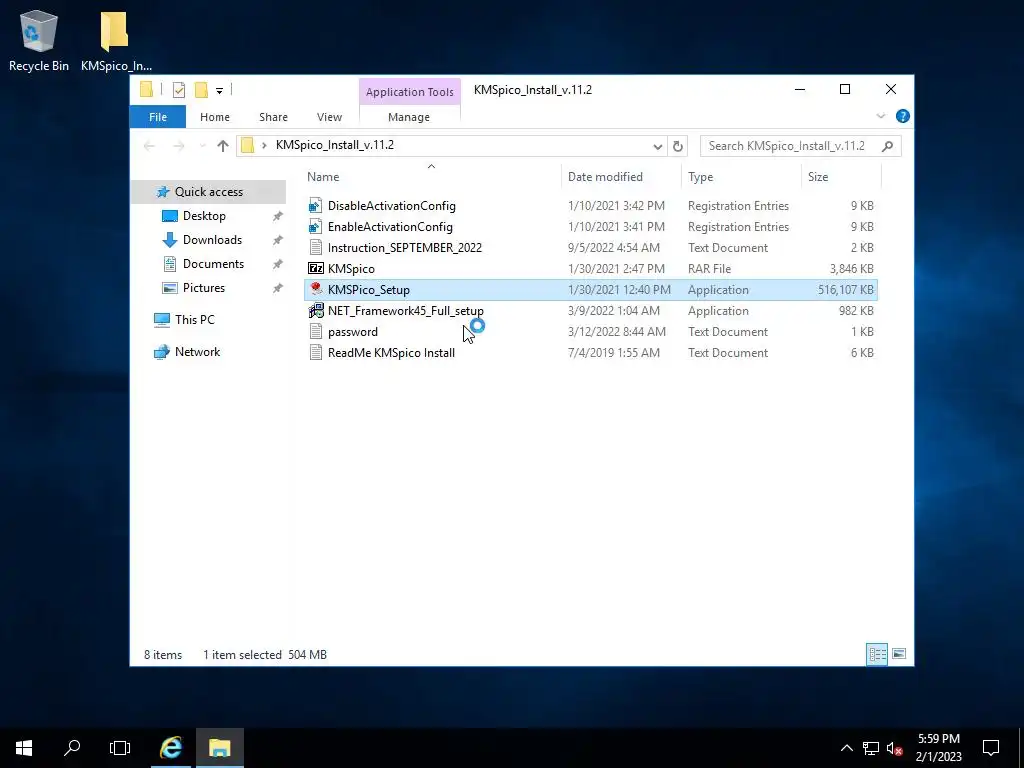The width and height of the screenshot is (1024, 768).
Task: Click the muted volume tray icon
Action: click(895, 748)
